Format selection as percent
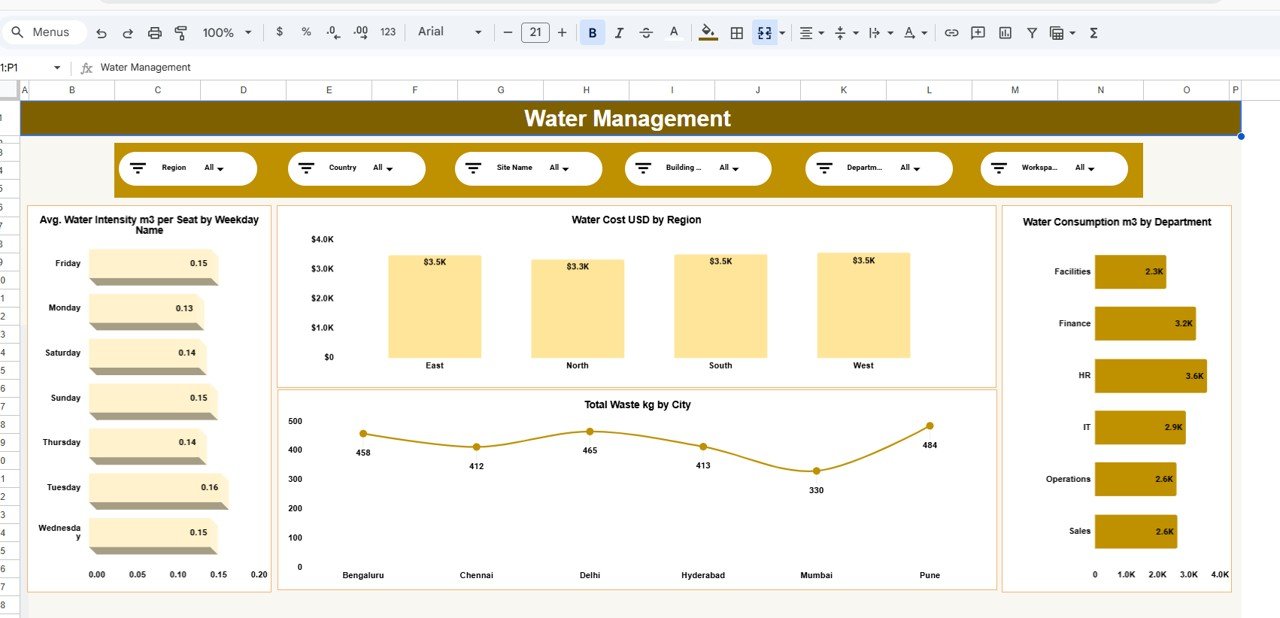 [x=305, y=32]
